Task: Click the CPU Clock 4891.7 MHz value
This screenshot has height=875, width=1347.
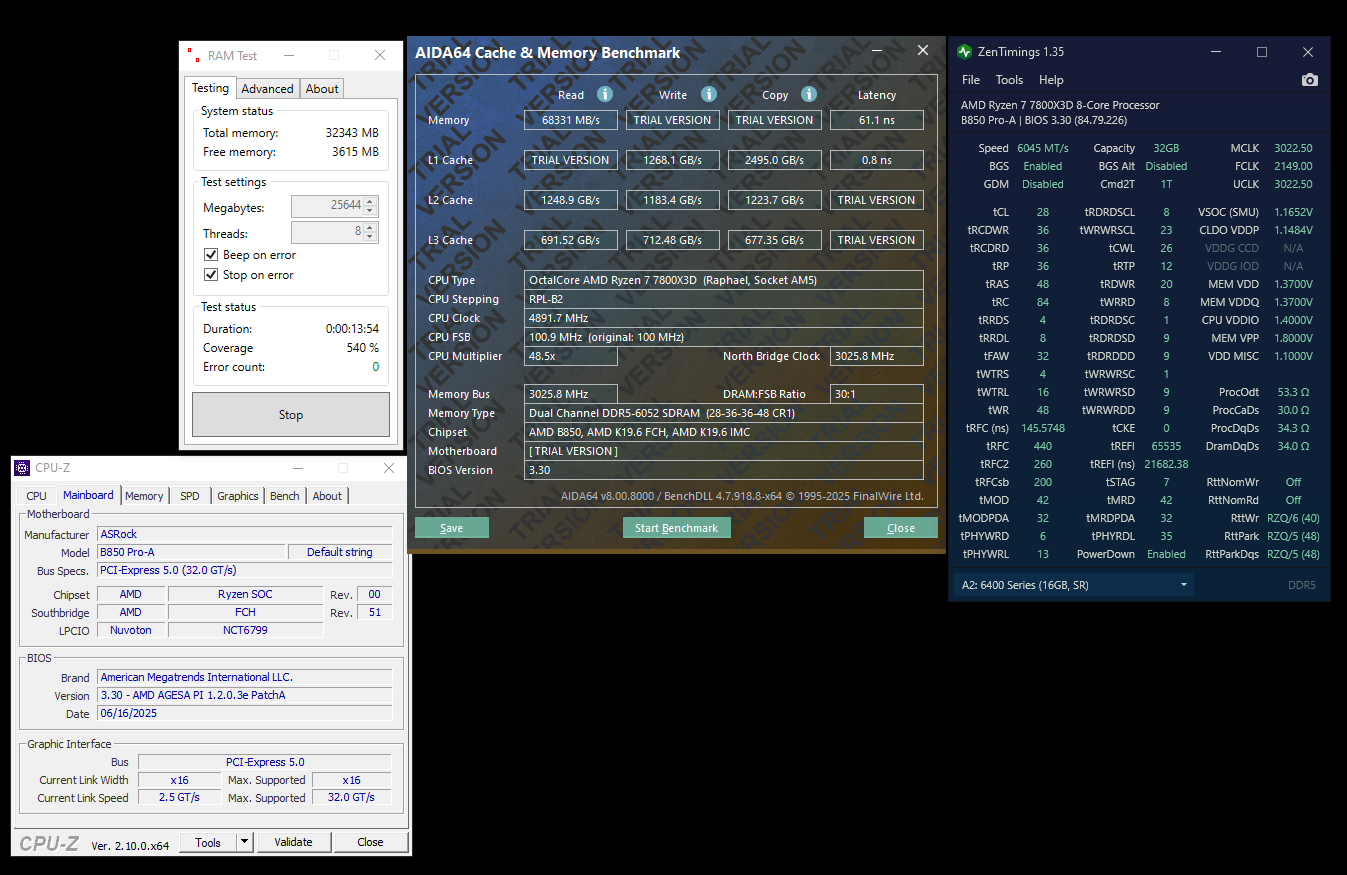Action: (x=724, y=318)
